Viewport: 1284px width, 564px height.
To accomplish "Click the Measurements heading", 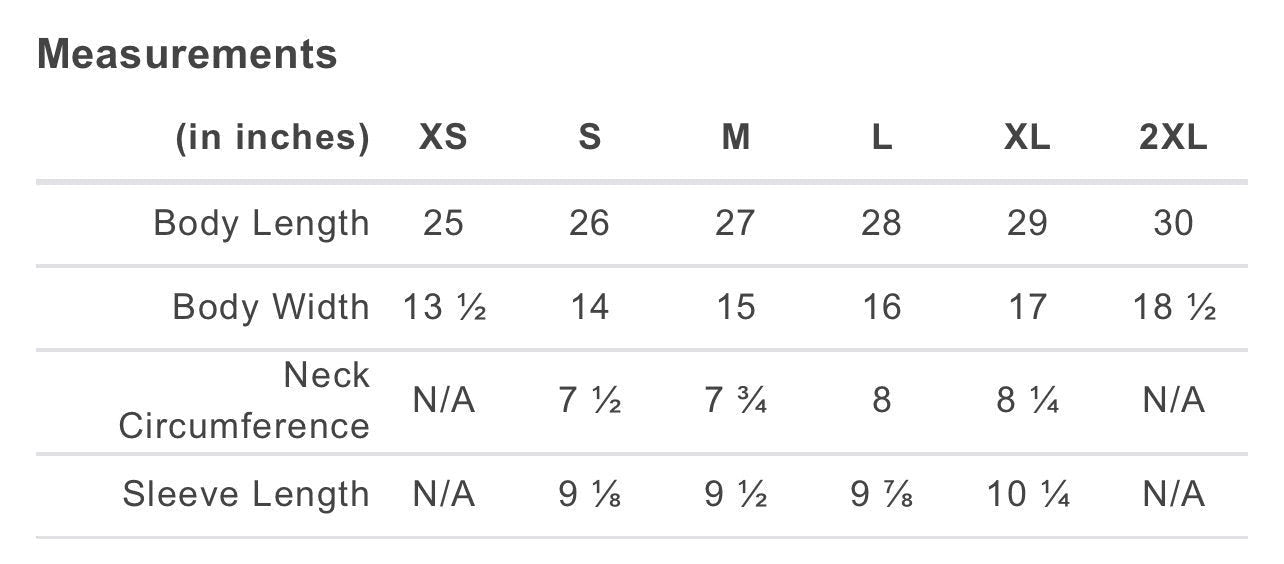I will click(x=187, y=54).
